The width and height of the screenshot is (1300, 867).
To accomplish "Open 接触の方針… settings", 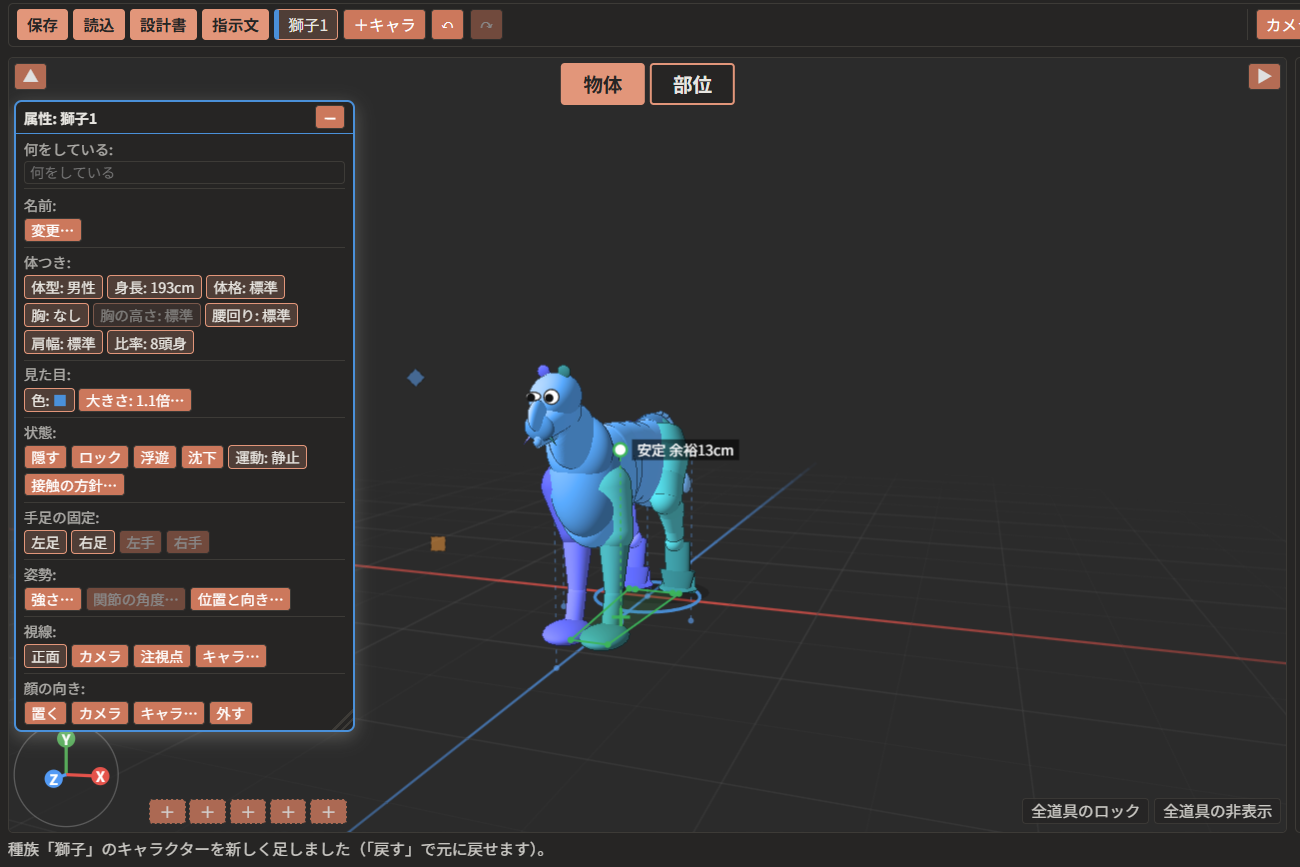I will pos(74,485).
